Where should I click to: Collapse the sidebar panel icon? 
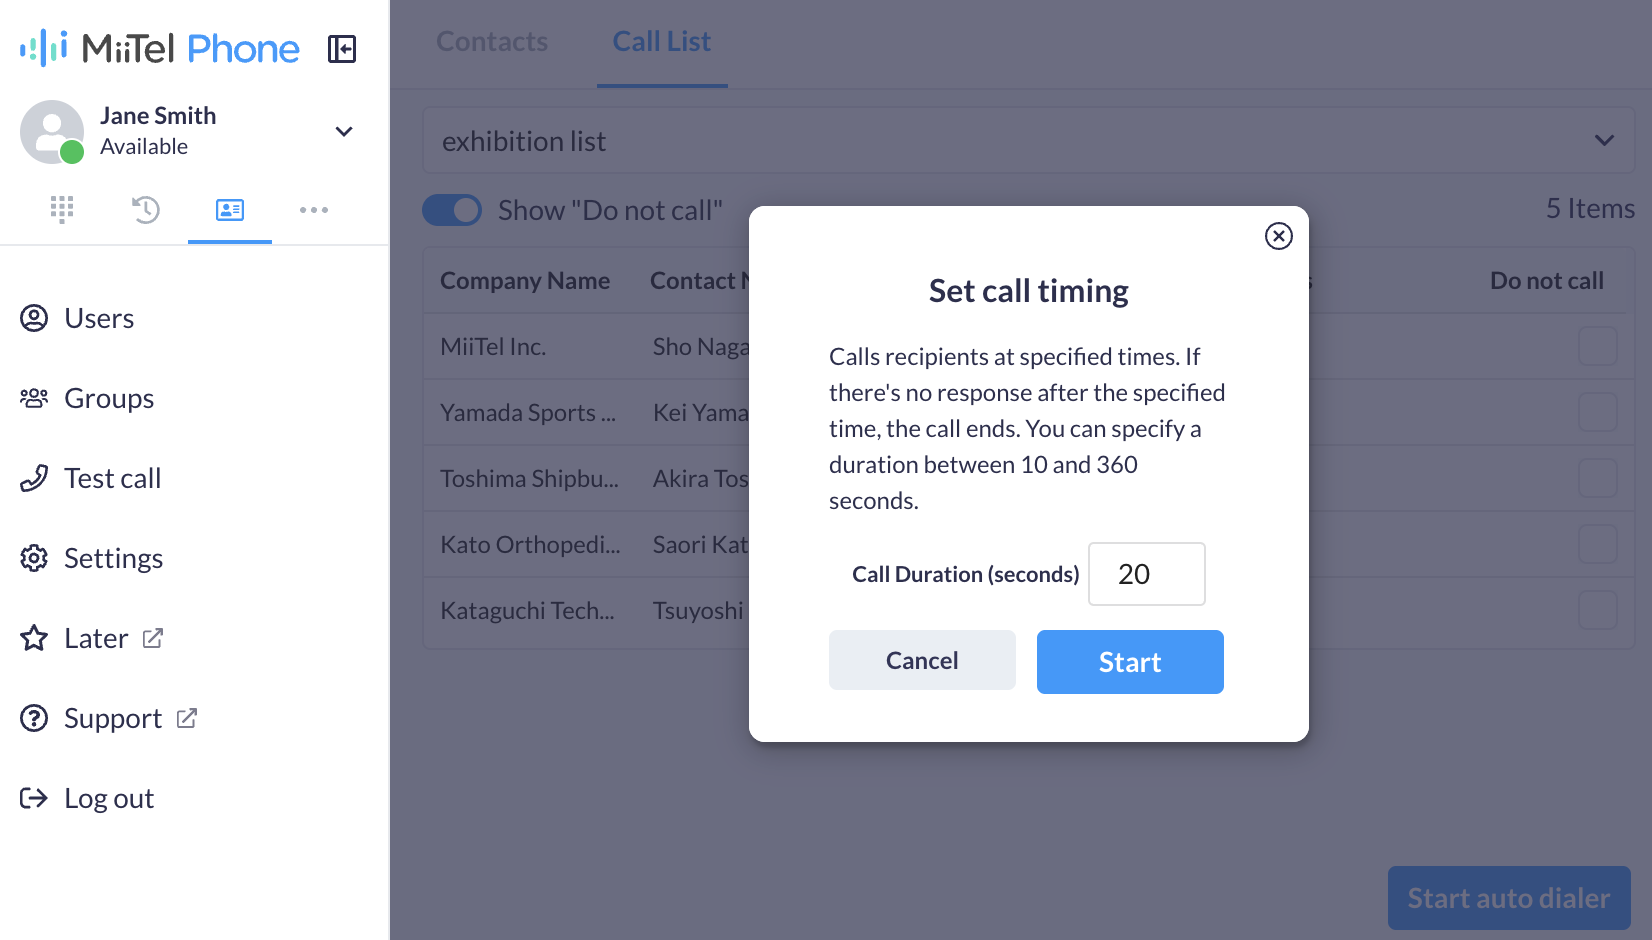[342, 49]
